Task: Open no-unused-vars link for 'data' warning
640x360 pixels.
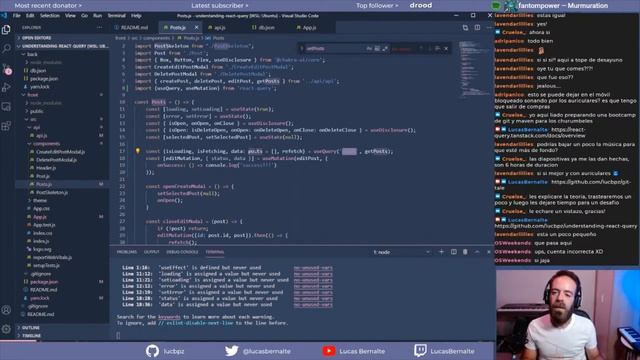Action: [x=313, y=304]
